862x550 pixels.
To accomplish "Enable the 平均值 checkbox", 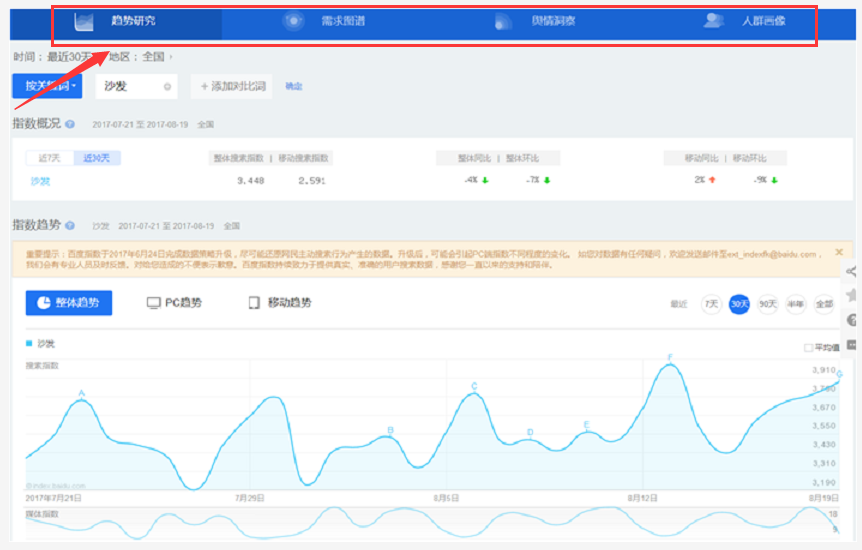I will pyautogui.click(x=809, y=348).
